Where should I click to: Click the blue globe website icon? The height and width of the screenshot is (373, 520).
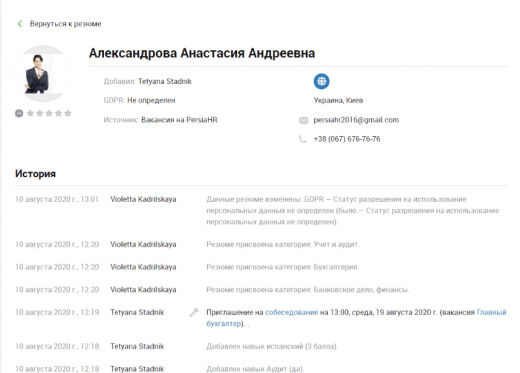click(321, 81)
